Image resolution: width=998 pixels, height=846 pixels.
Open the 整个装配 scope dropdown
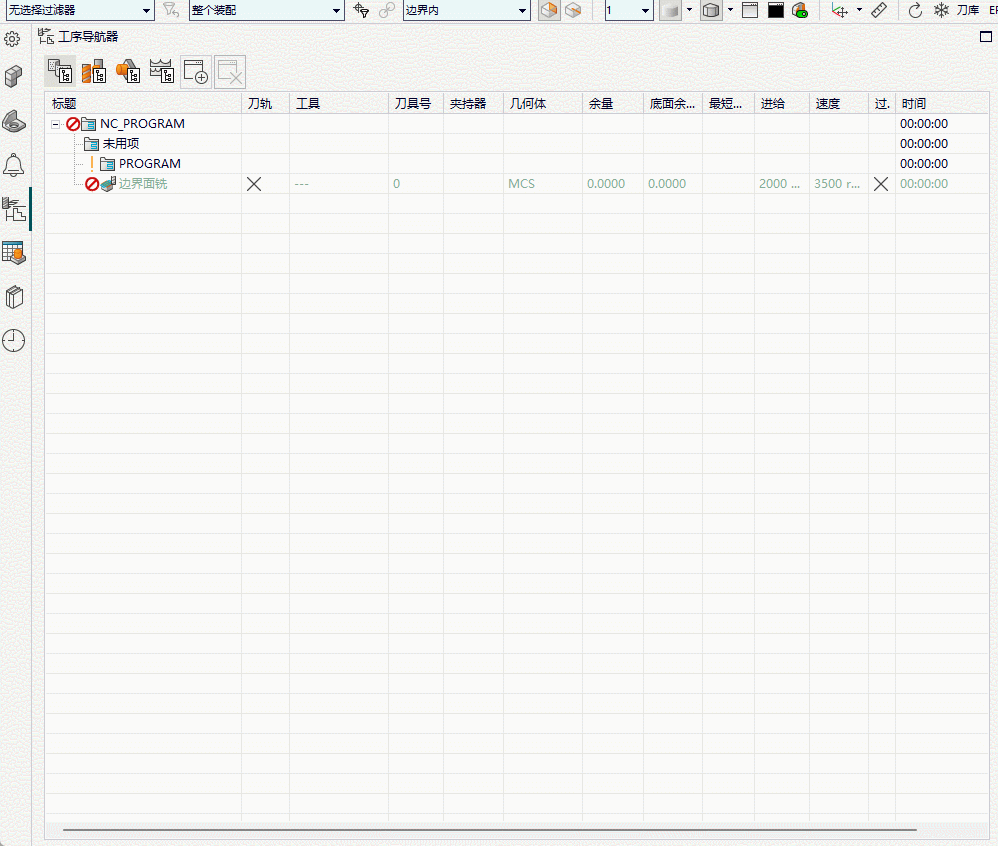coord(266,10)
